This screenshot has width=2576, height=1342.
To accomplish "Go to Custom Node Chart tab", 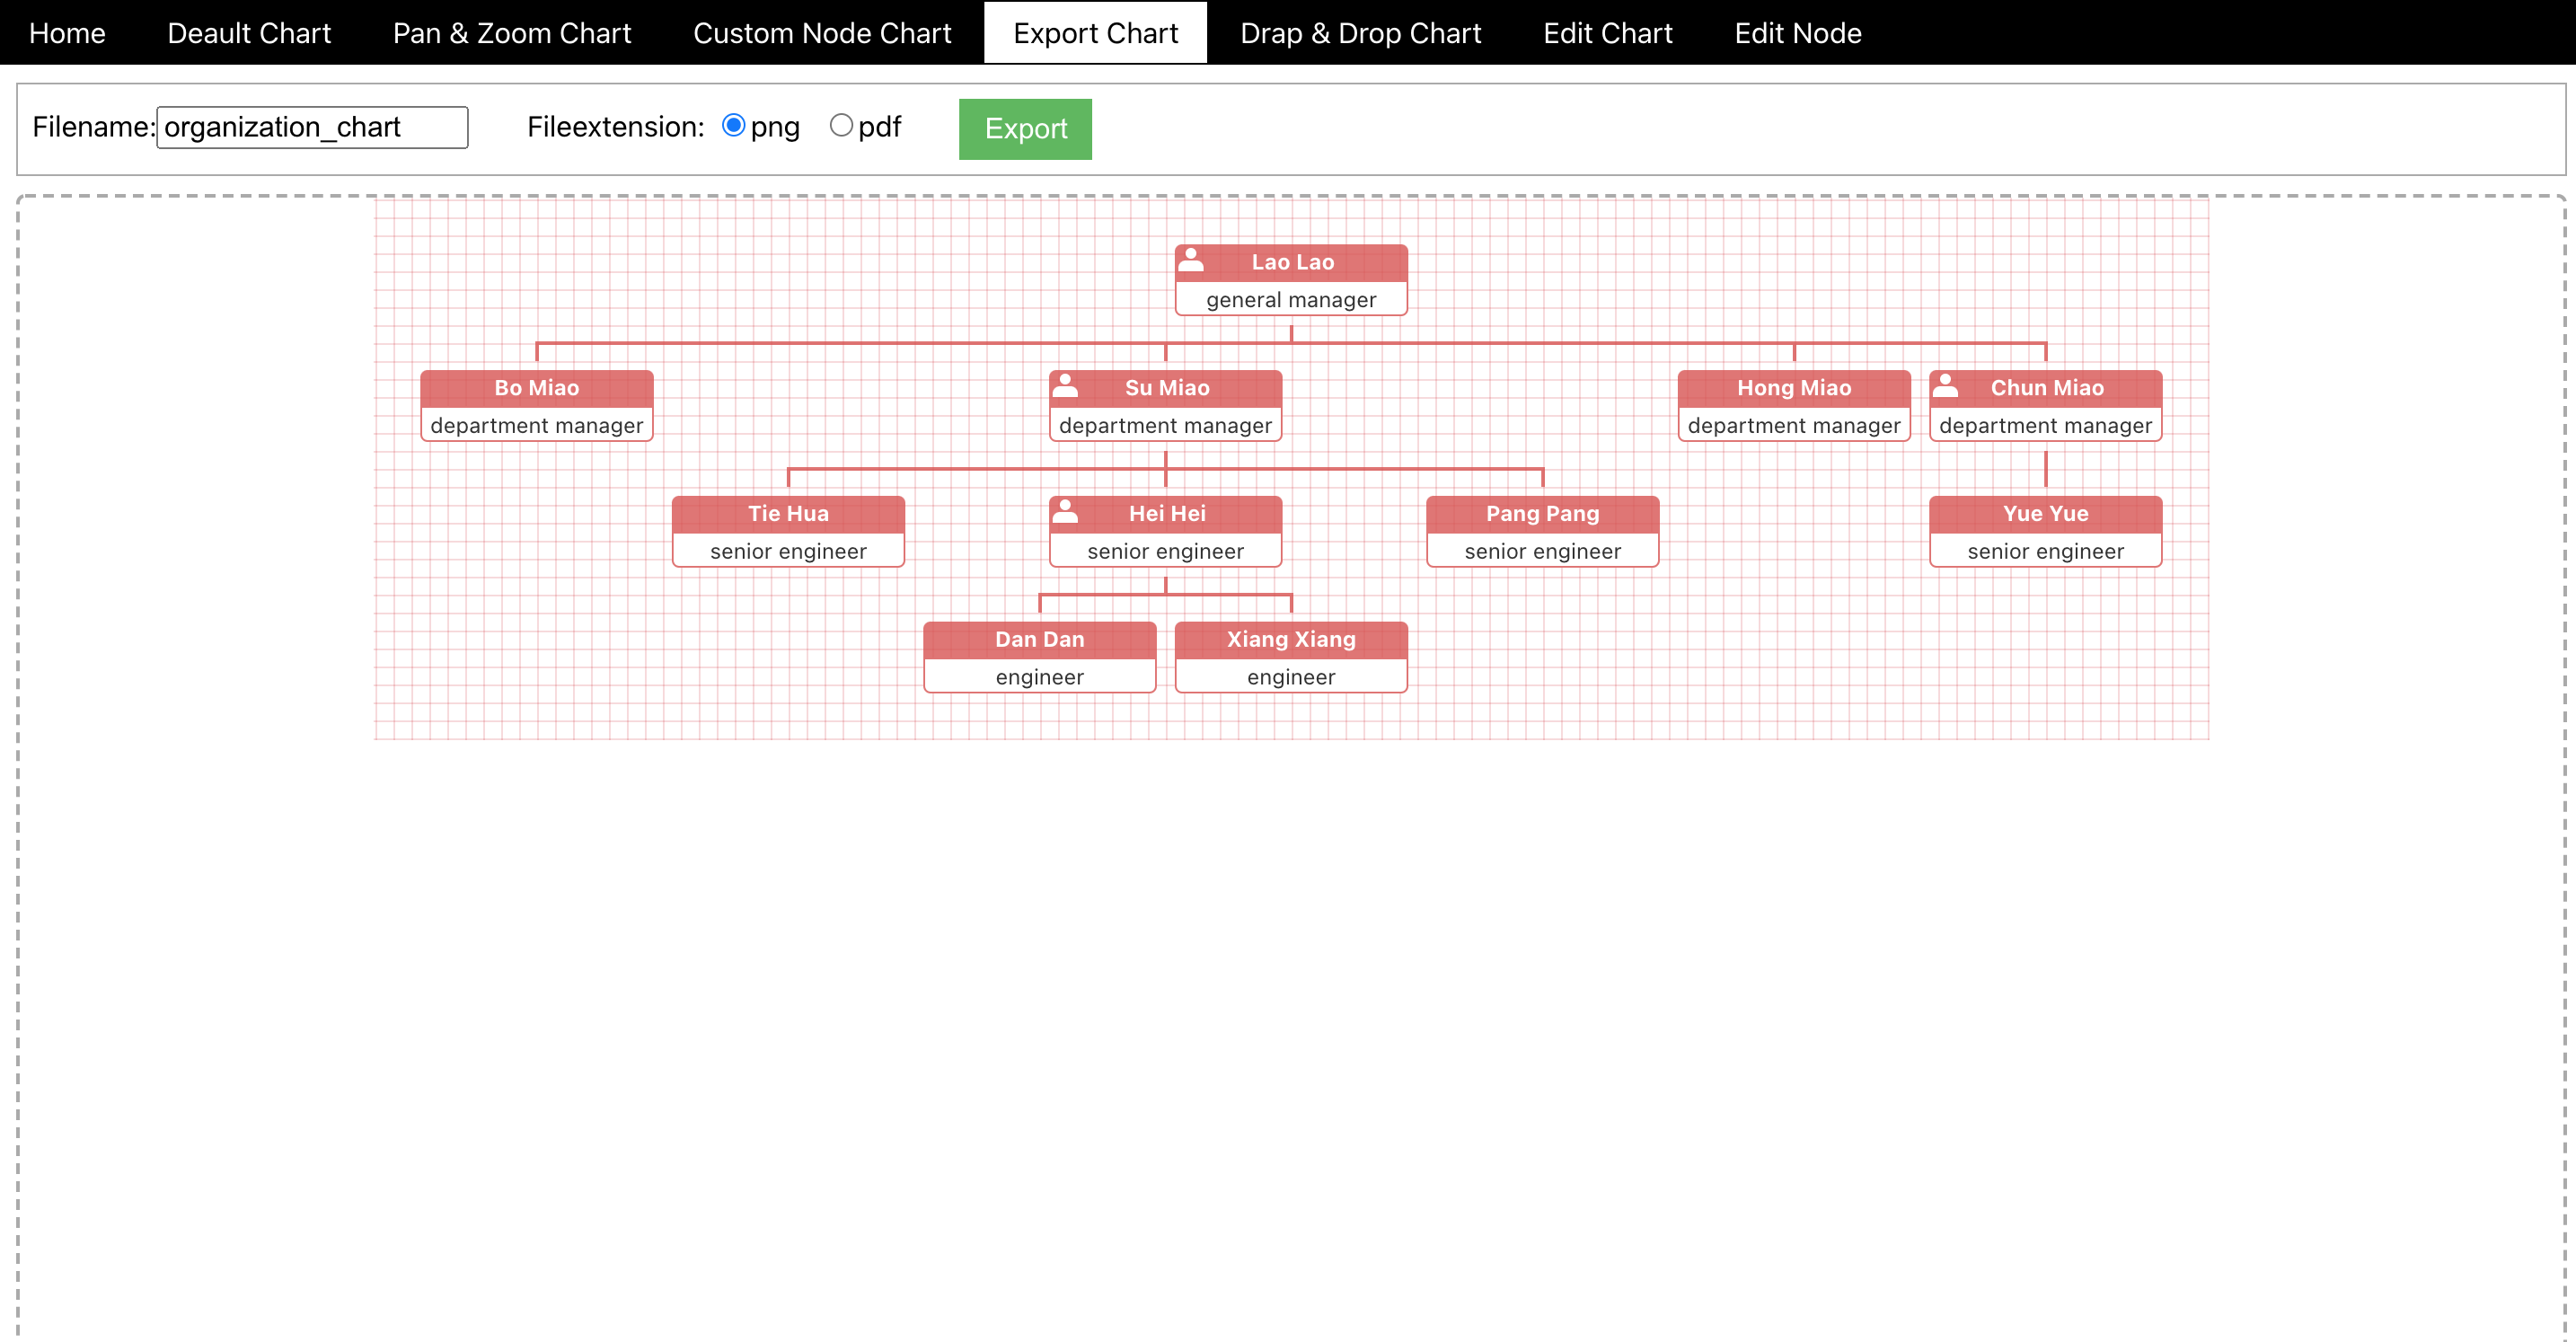I will (821, 33).
